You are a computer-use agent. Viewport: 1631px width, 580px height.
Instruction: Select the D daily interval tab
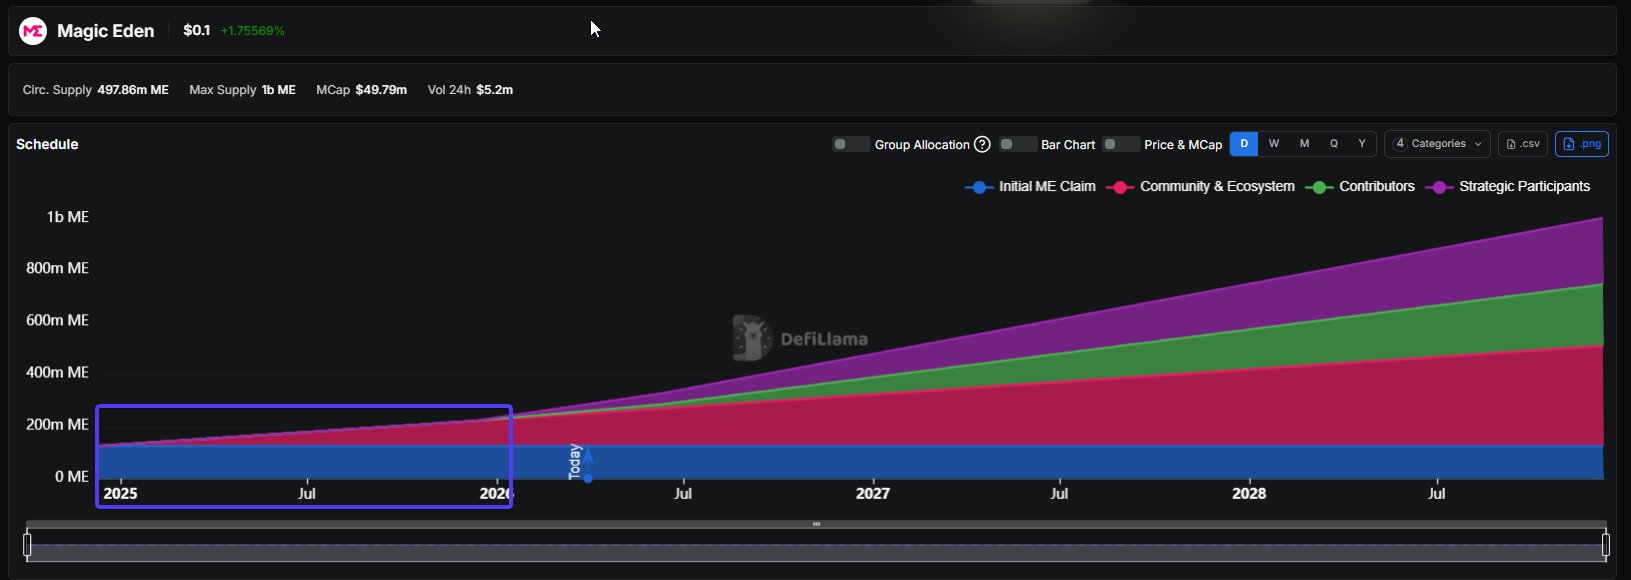click(1244, 144)
